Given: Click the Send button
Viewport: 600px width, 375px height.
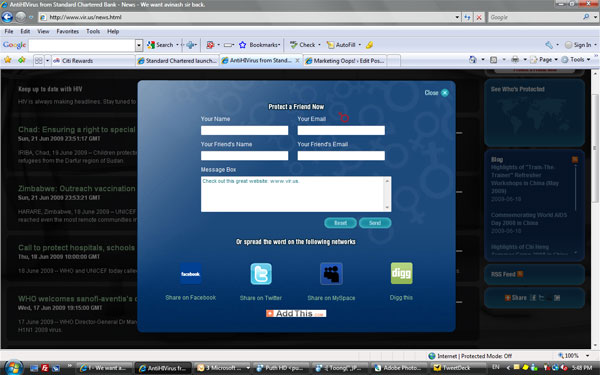Looking at the screenshot, I should [375, 223].
